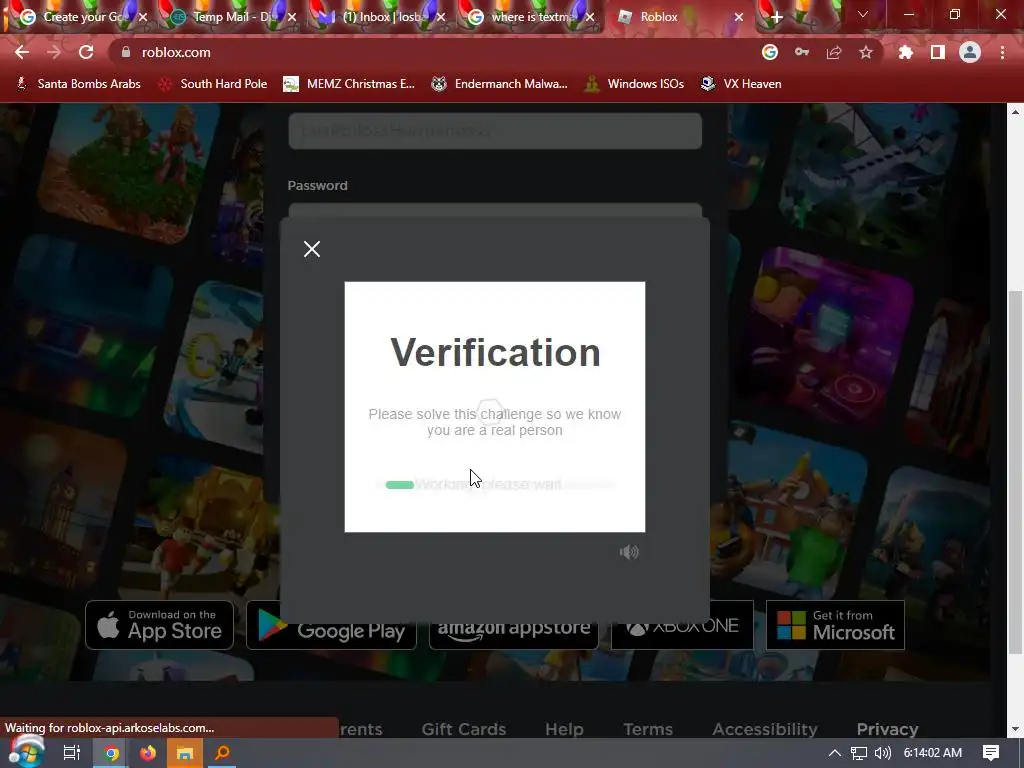Open the Privacy footer link
The height and width of the screenshot is (768, 1024).
(888, 729)
